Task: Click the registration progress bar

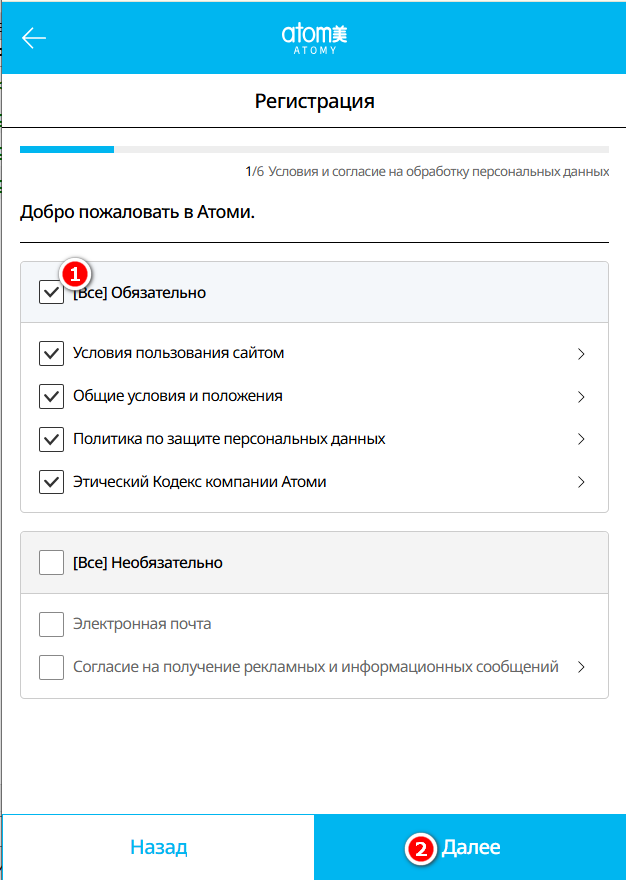Action: coord(314,149)
